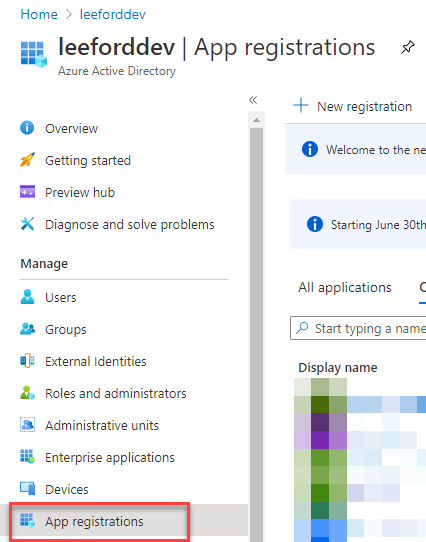This screenshot has height=542, width=426.
Task: Click the Azure AD app registrations header icon
Action: click(34, 55)
